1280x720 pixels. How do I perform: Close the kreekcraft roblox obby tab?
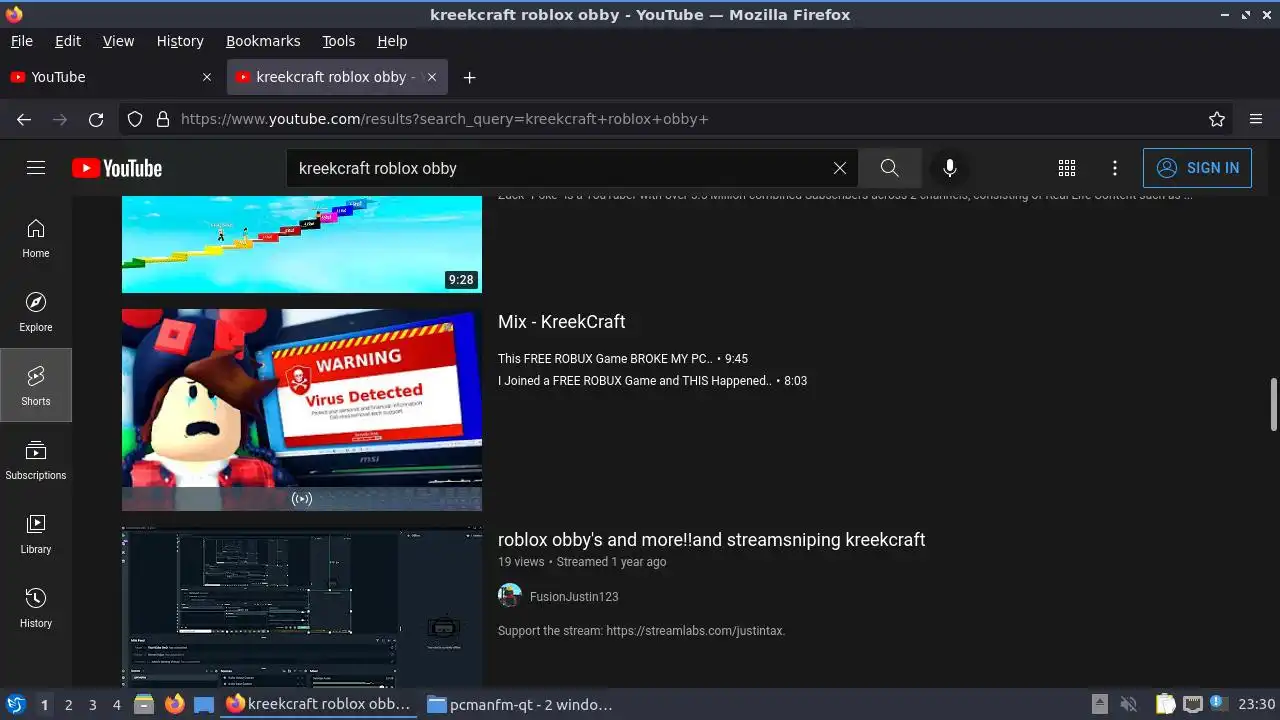coord(432,77)
